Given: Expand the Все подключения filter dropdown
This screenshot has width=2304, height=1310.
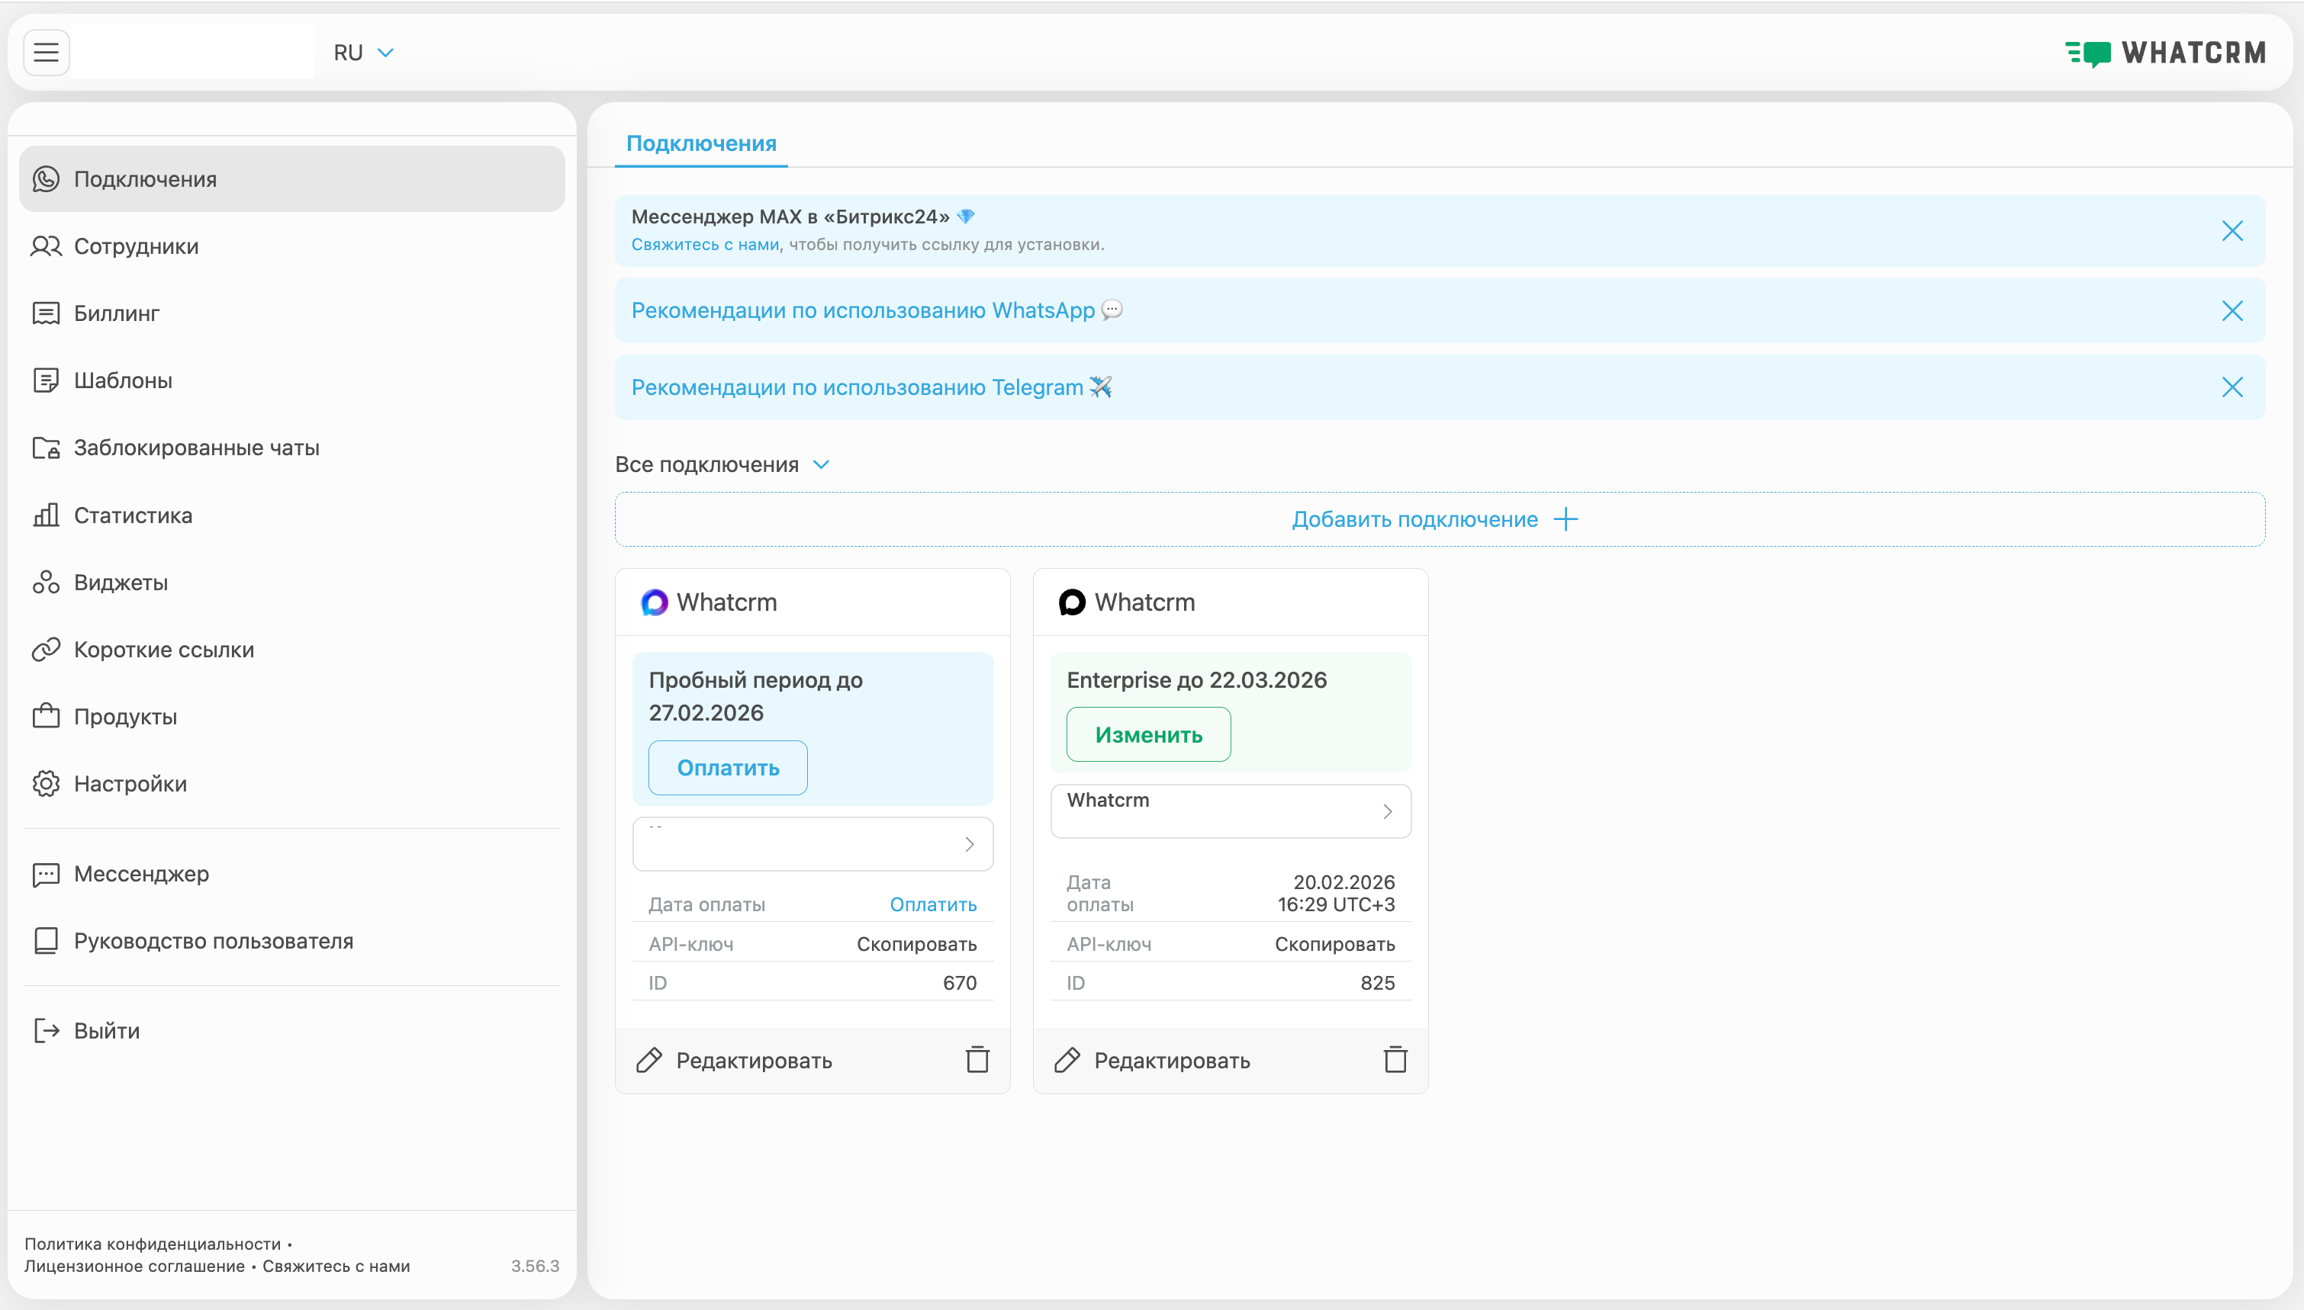Looking at the screenshot, I should (x=722, y=464).
